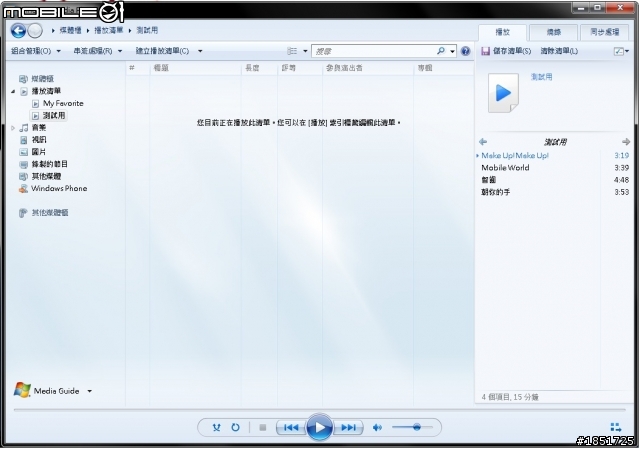Select the track lasting 4:48
Image resolution: width=640 pixels, height=449 pixels.
tap(554, 180)
